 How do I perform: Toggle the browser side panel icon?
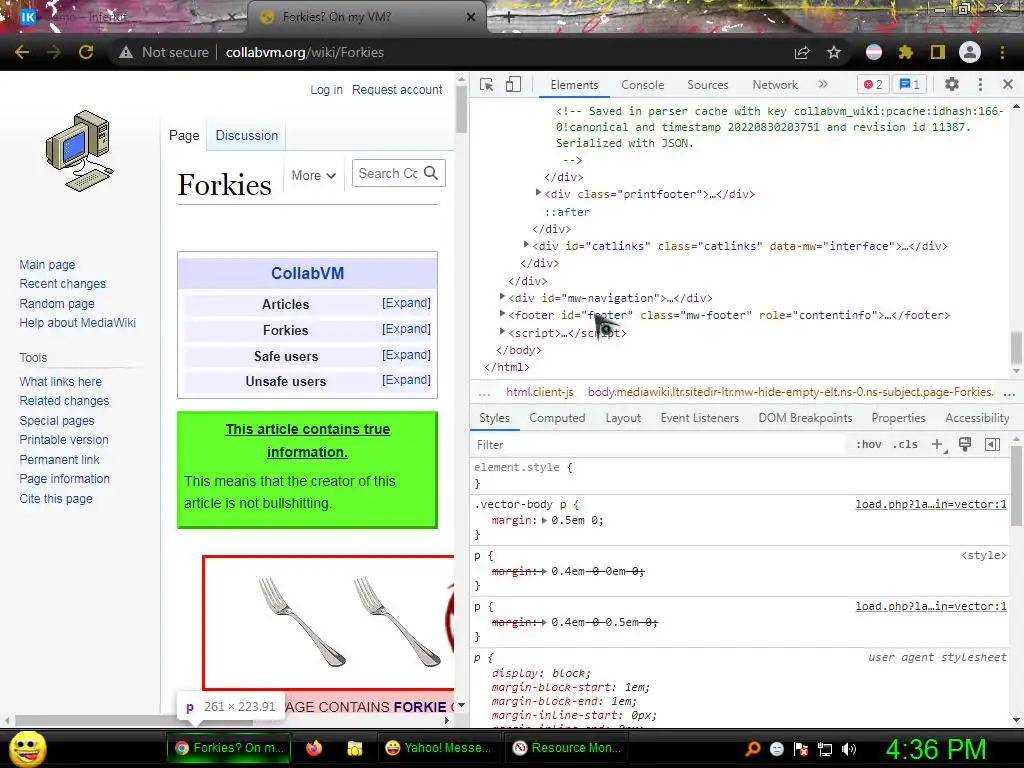point(938,52)
